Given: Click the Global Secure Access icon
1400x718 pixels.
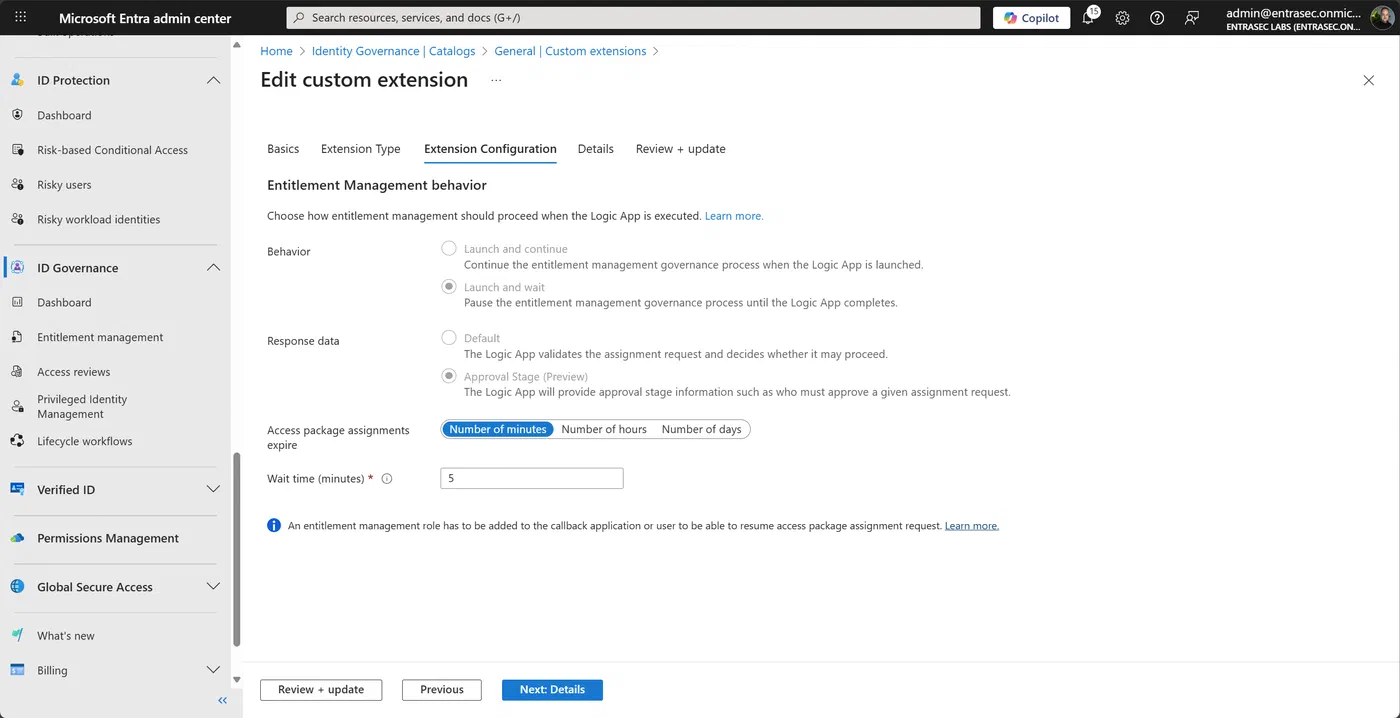Looking at the screenshot, I should coord(17,587).
